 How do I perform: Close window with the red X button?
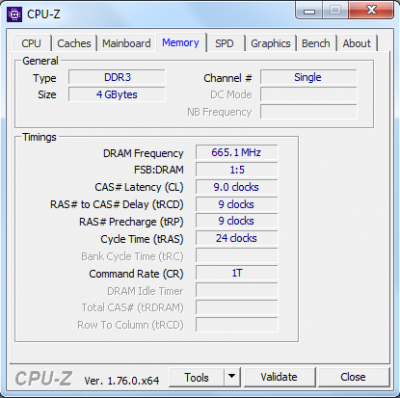click(372, 11)
